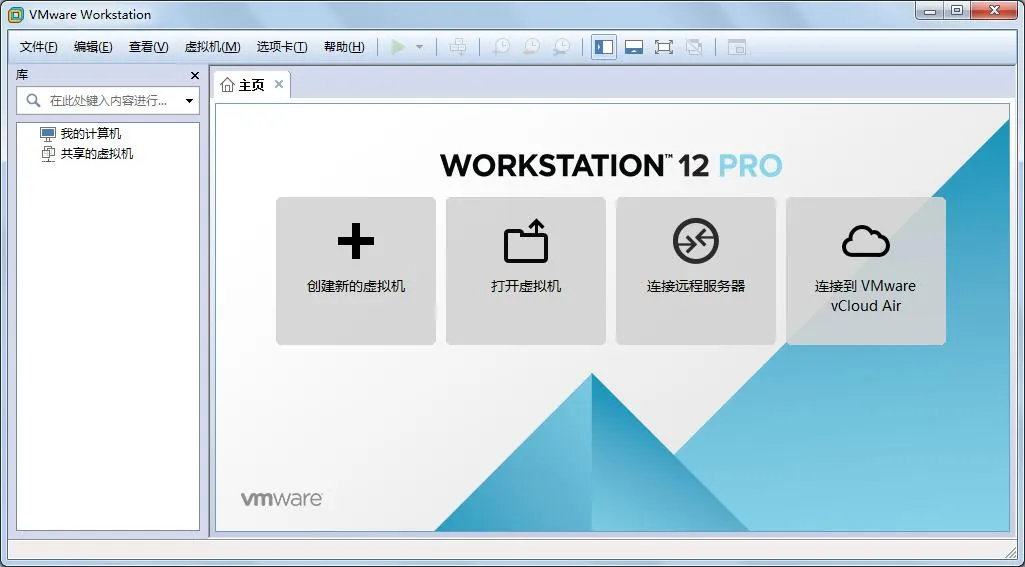Toggle the thumbnail bar view icon
This screenshot has width=1025, height=567.
[633, 47]
